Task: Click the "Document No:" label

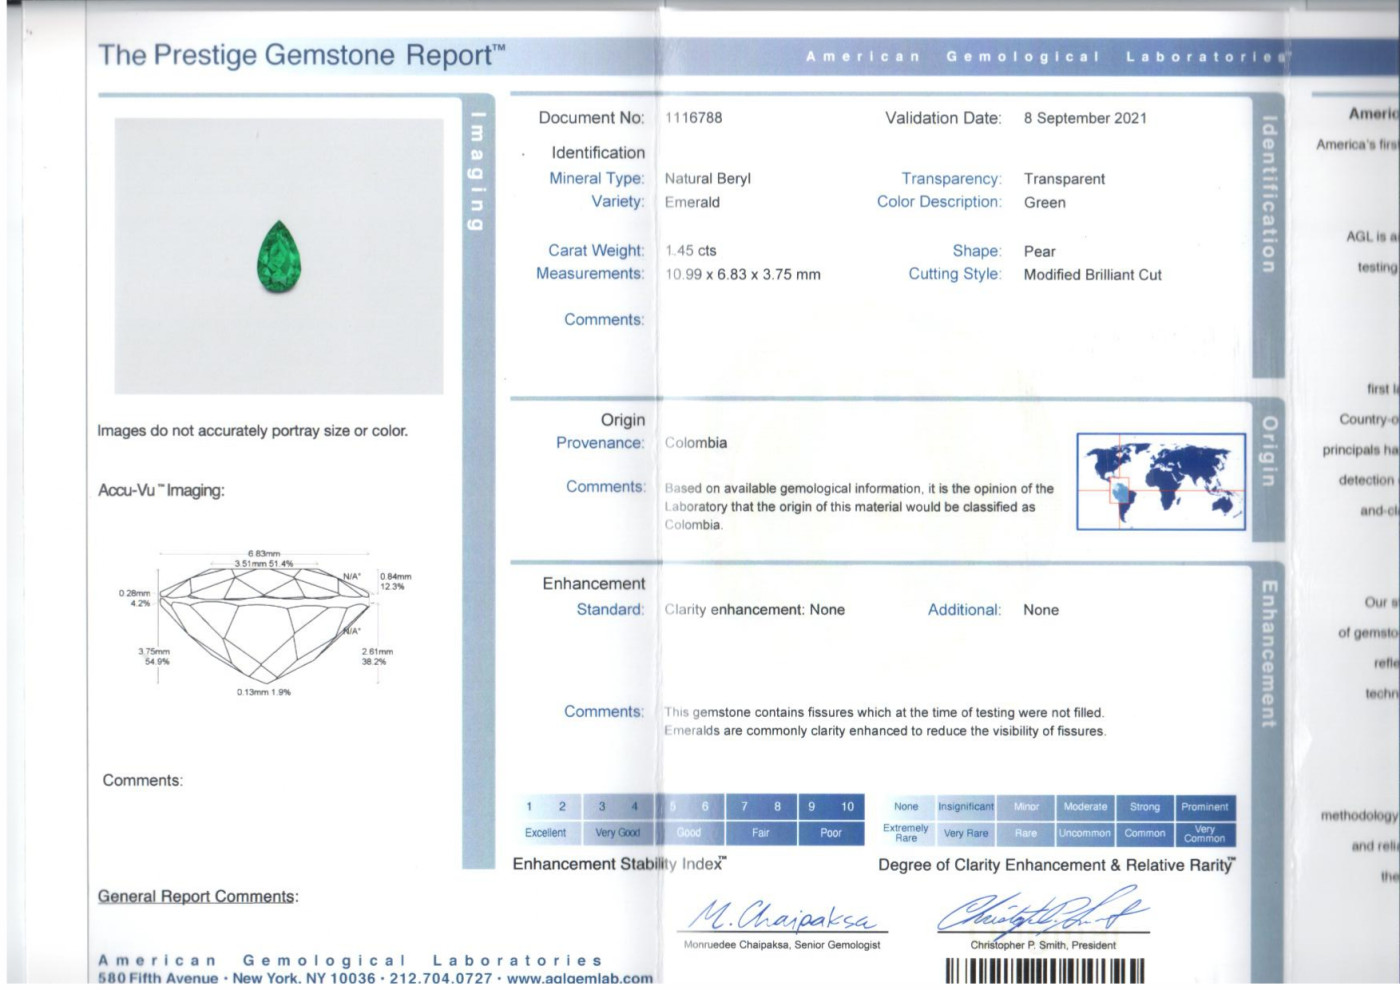Action: point(591,118)
